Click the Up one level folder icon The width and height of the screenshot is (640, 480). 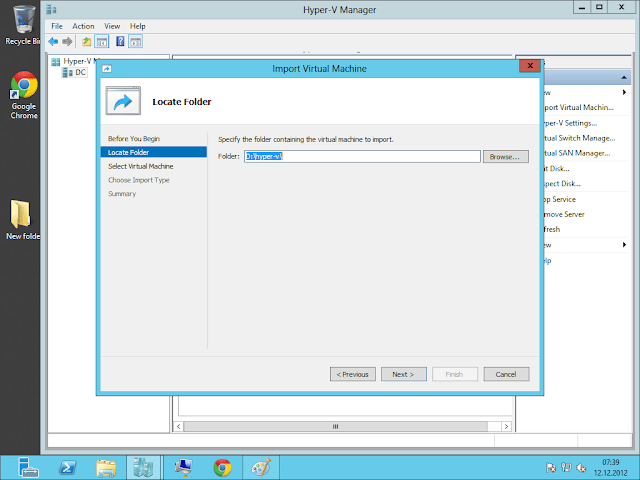point(87,42)
